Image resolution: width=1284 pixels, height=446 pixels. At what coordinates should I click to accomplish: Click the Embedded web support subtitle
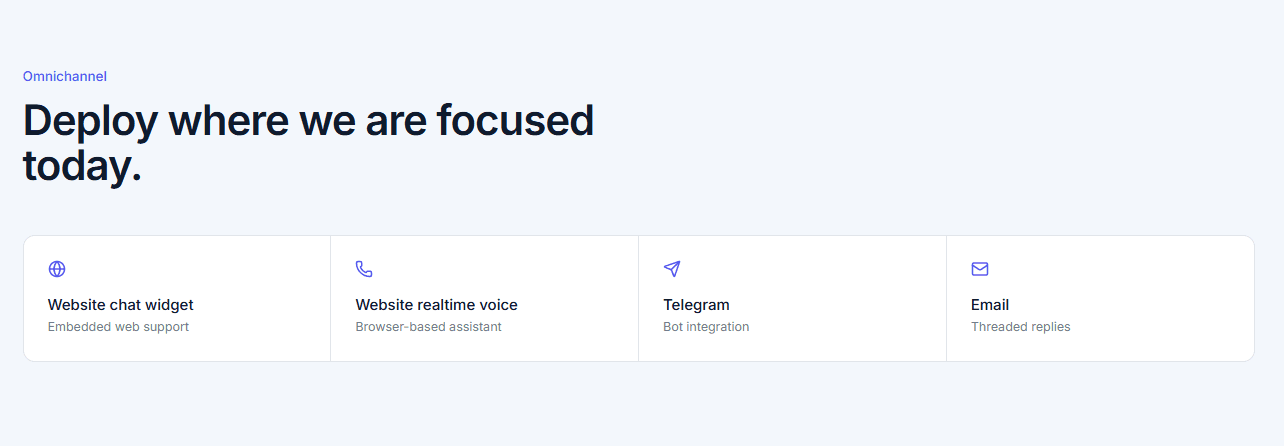[118, 327]
